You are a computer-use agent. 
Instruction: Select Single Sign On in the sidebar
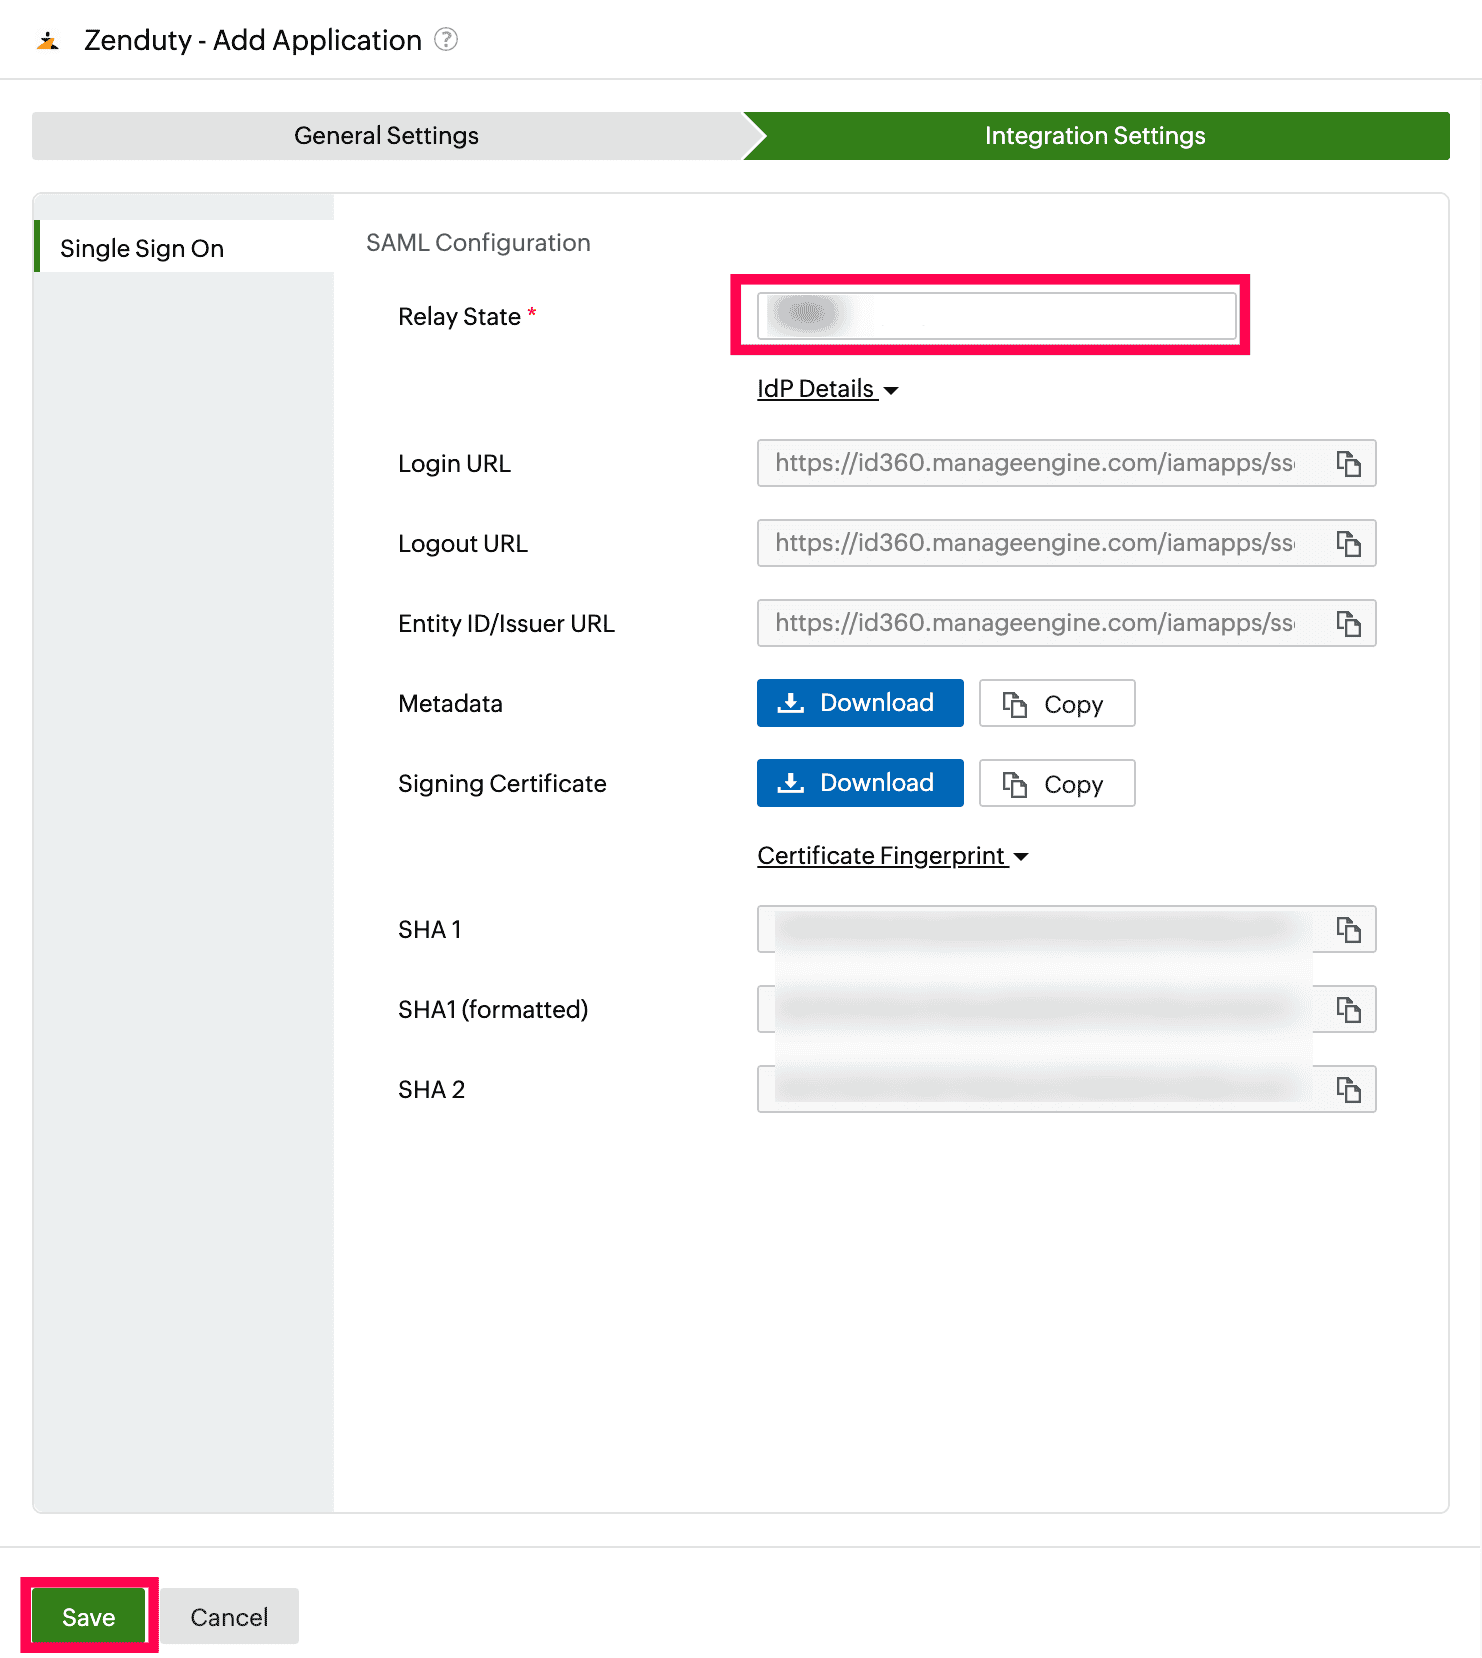(184, 248)
